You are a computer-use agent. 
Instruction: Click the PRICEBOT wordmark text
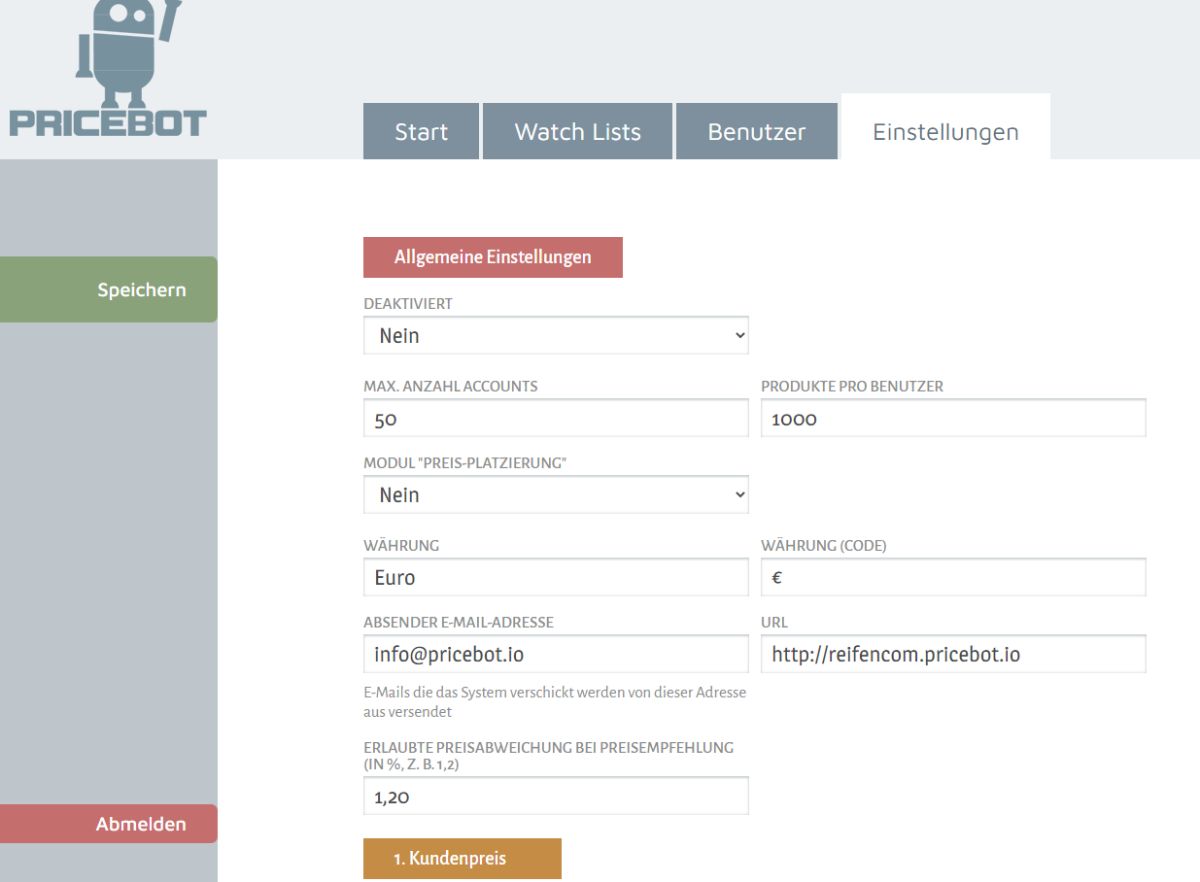point(108,124)
